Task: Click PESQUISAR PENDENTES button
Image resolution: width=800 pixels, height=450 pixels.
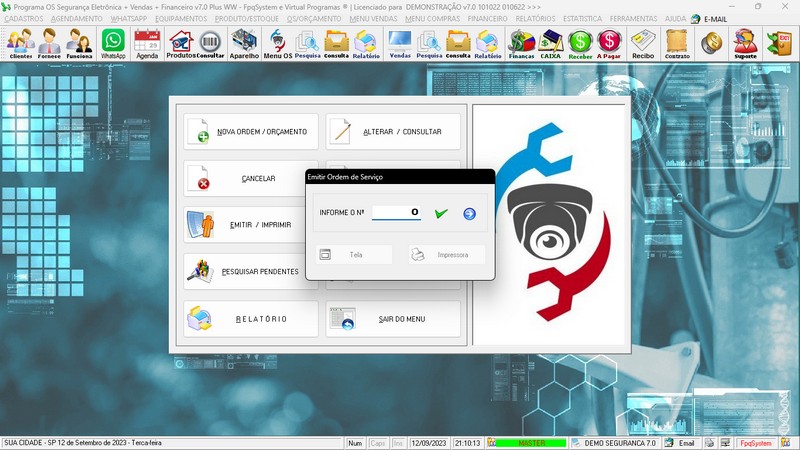Action: point(244,272)
